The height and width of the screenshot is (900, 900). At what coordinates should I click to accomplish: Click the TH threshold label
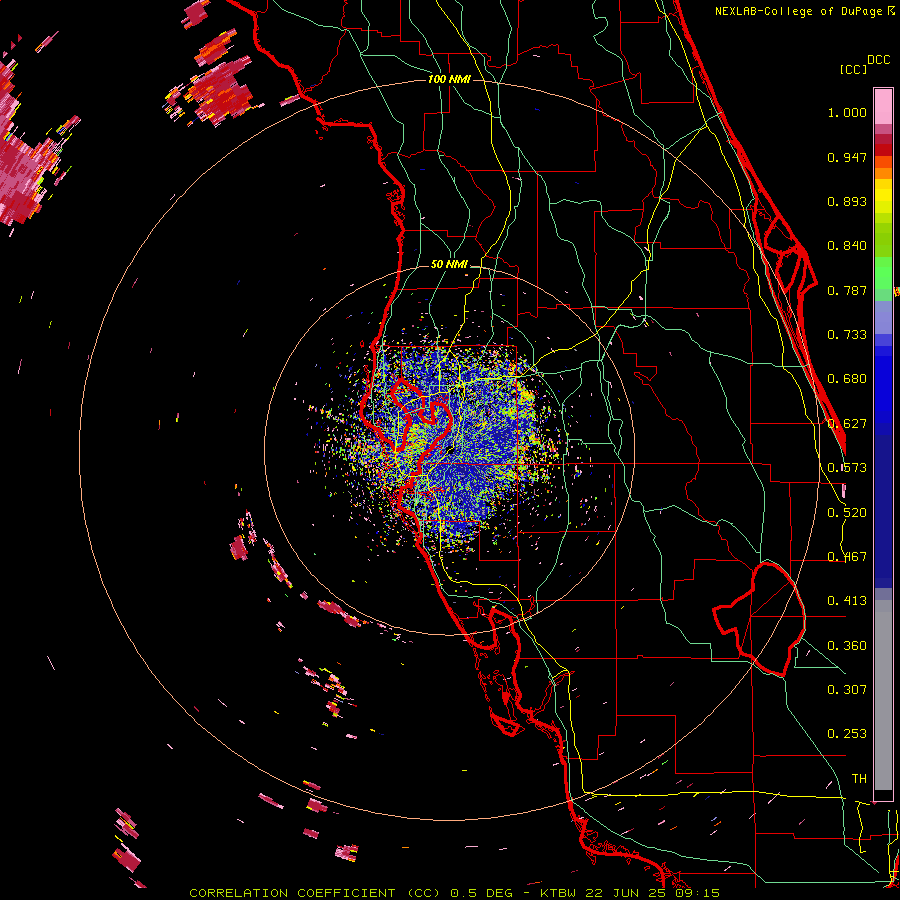click(x=859, y=779)
